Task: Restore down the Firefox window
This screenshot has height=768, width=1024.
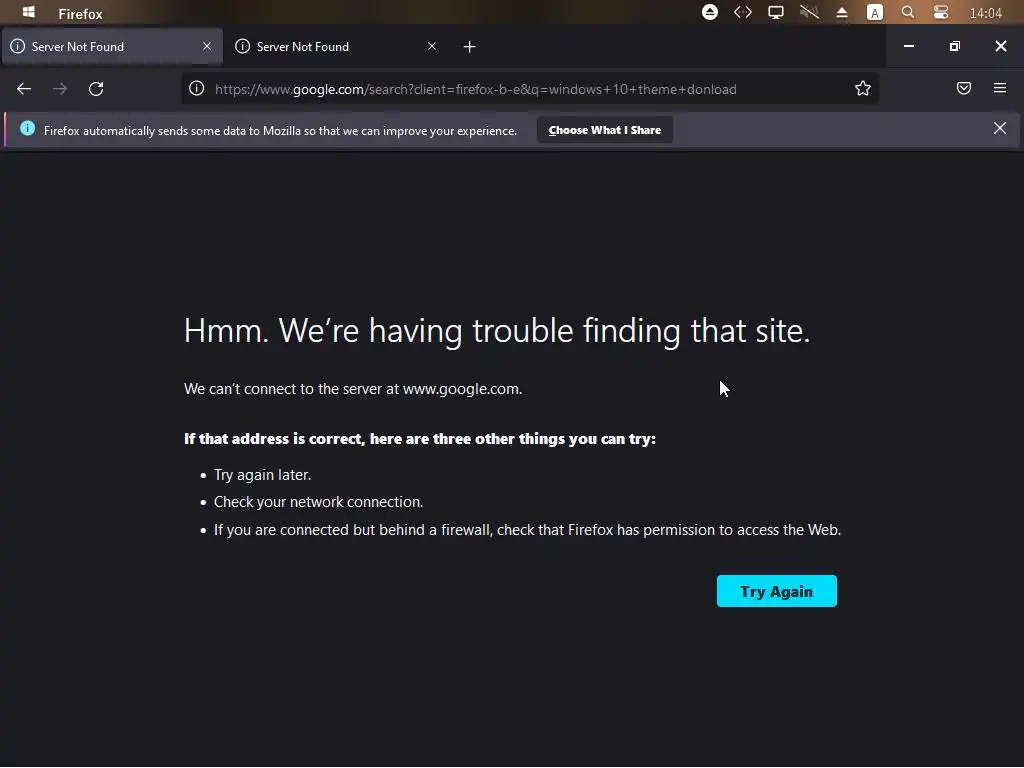Action: pos(955,46)
